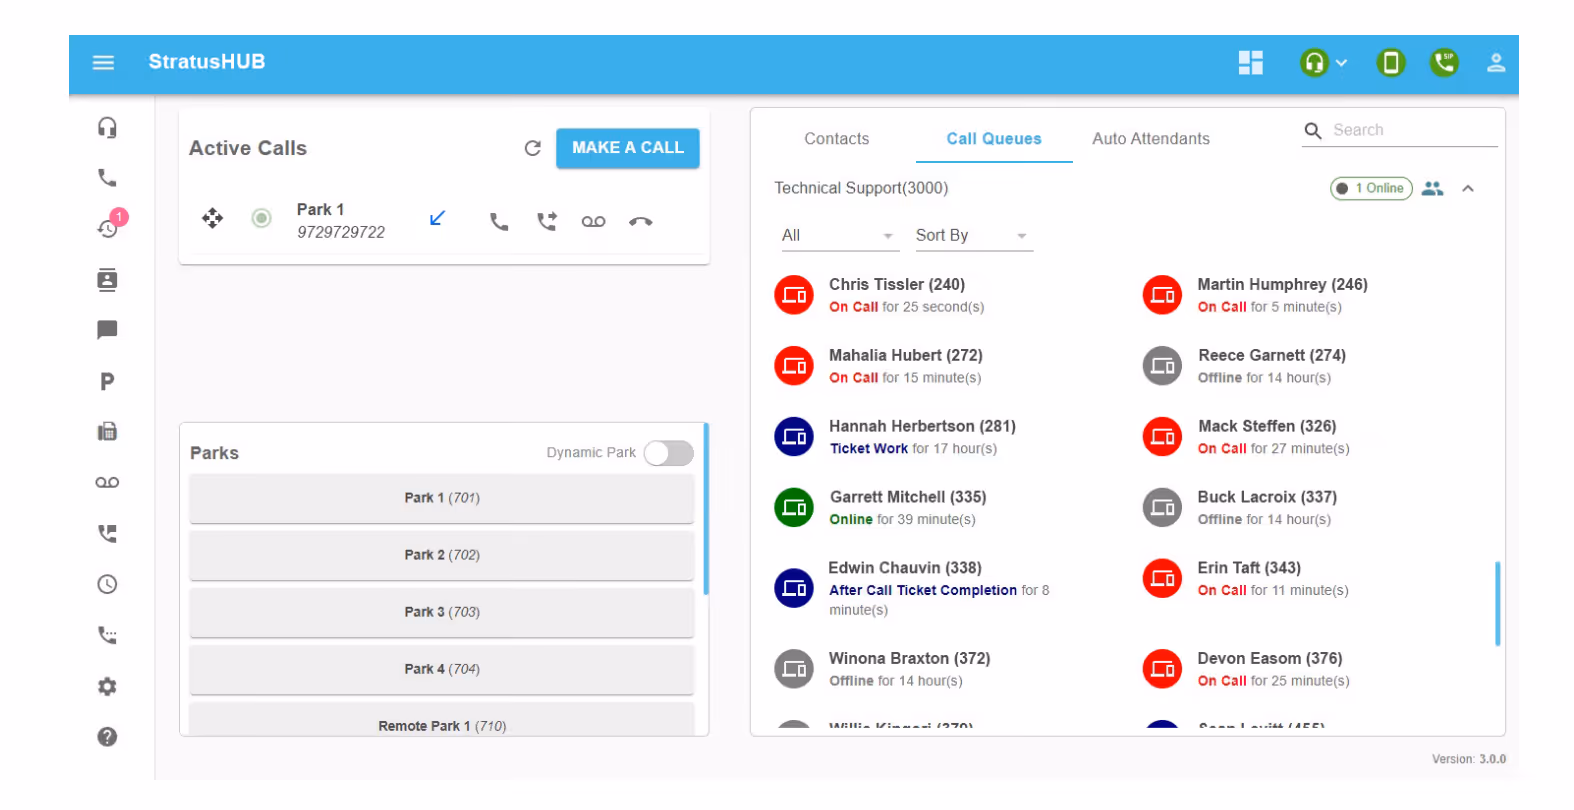This screenshot has width=1574, height=810.
Task: Hang up the Park 1 call
Action: (x=641, y=222)
